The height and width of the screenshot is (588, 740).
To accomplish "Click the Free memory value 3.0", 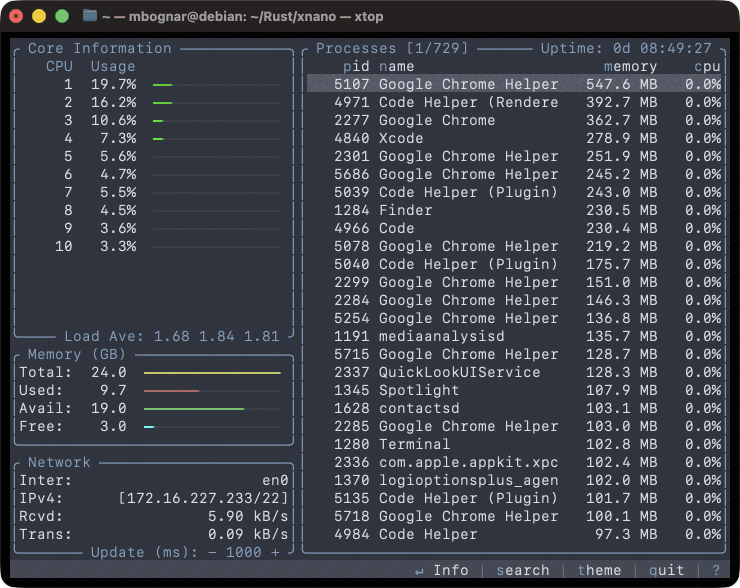I will (x=113, y=426).
